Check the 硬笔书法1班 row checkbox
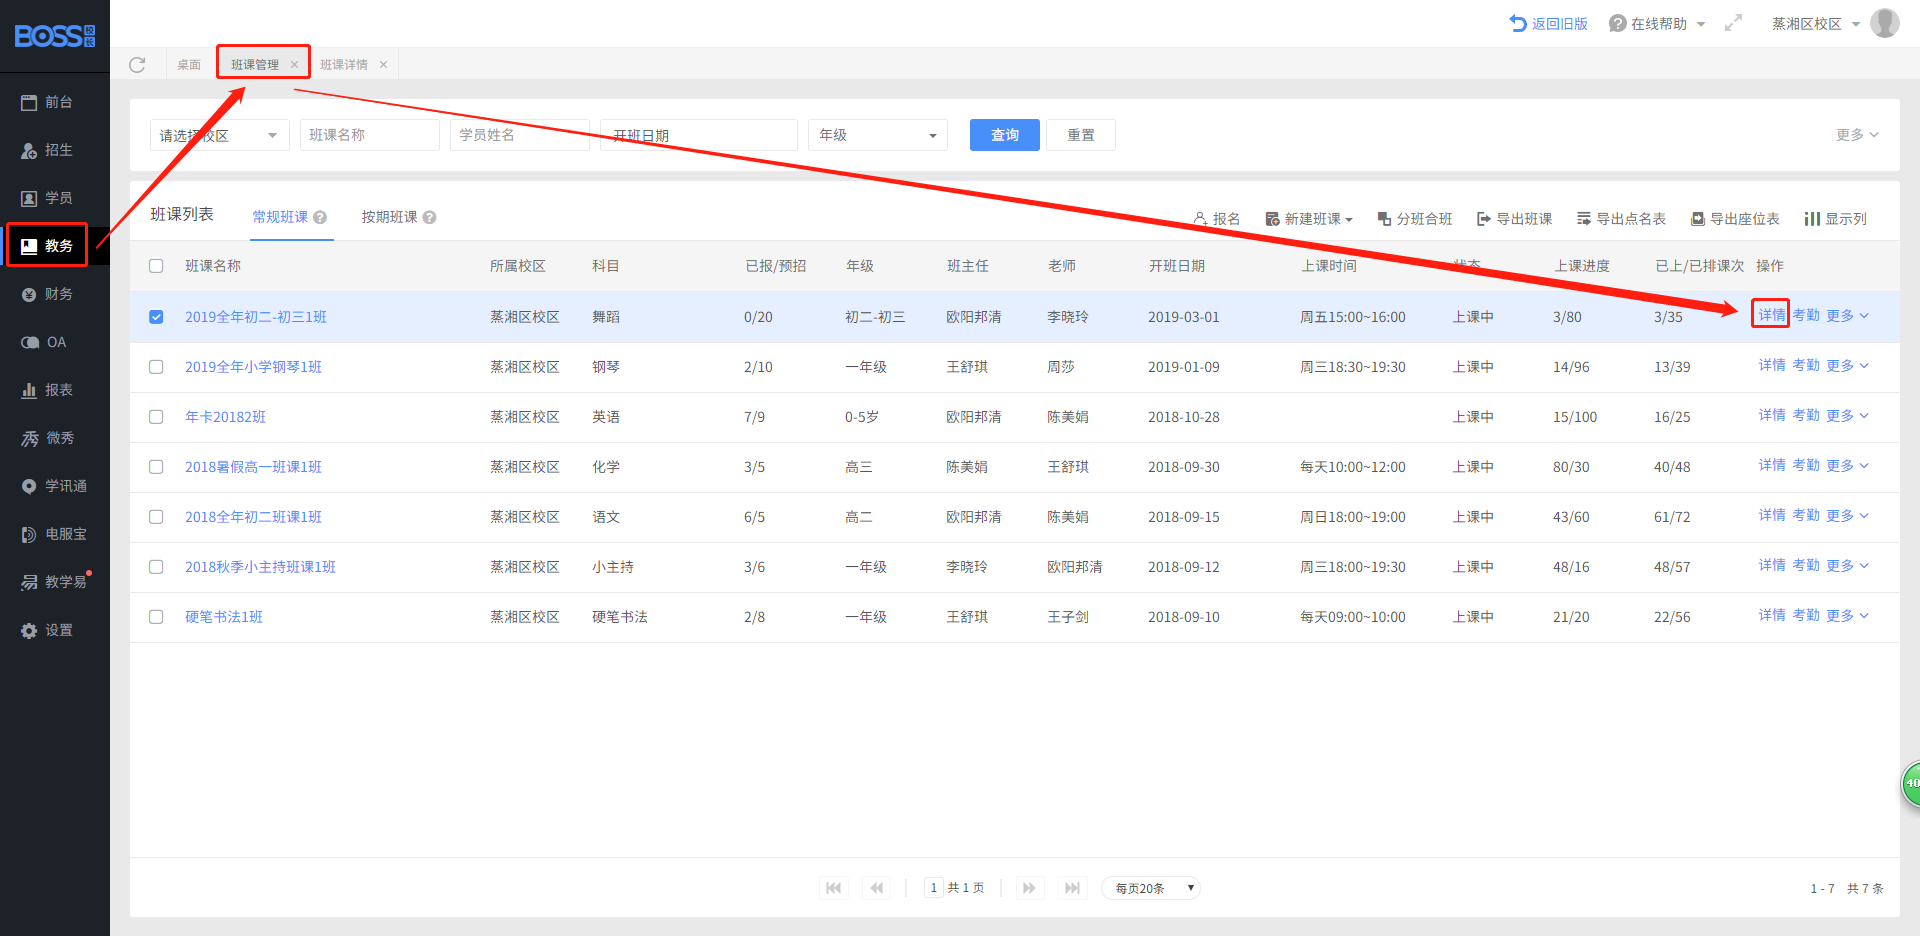1920x936 pixels. pyautogui.click(x=156, y=617)
